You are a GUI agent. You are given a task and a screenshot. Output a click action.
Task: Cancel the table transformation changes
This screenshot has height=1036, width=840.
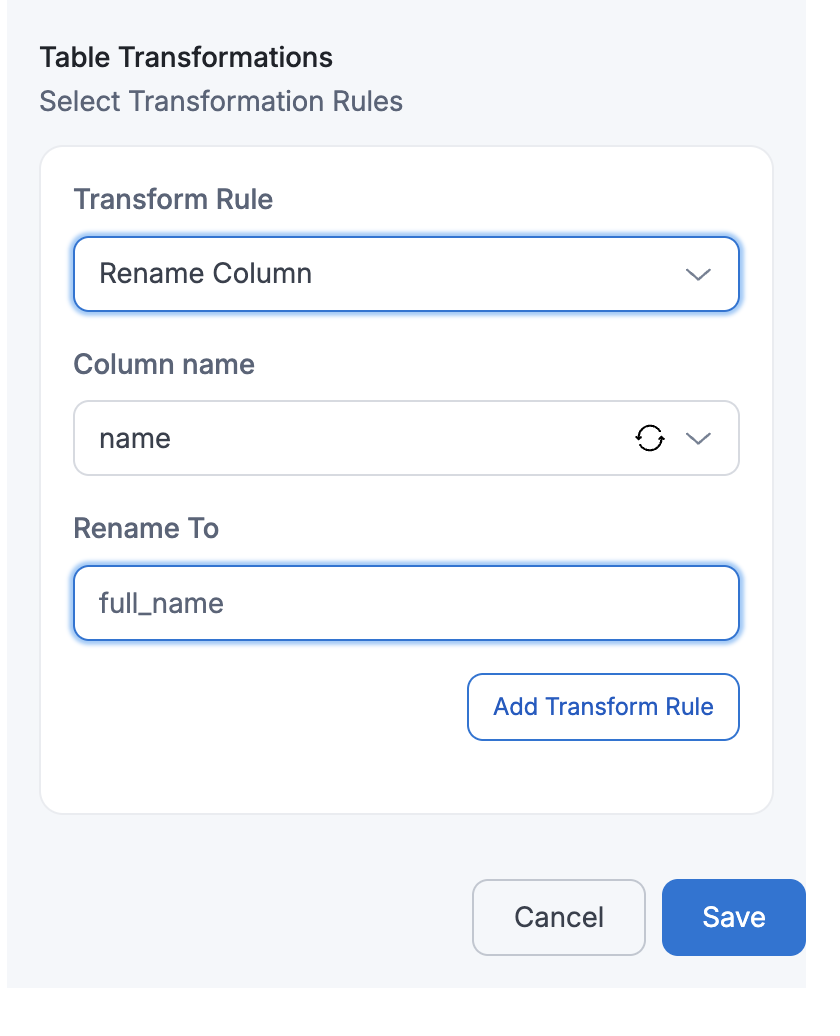pyautogui.click(x=558, y=917)
